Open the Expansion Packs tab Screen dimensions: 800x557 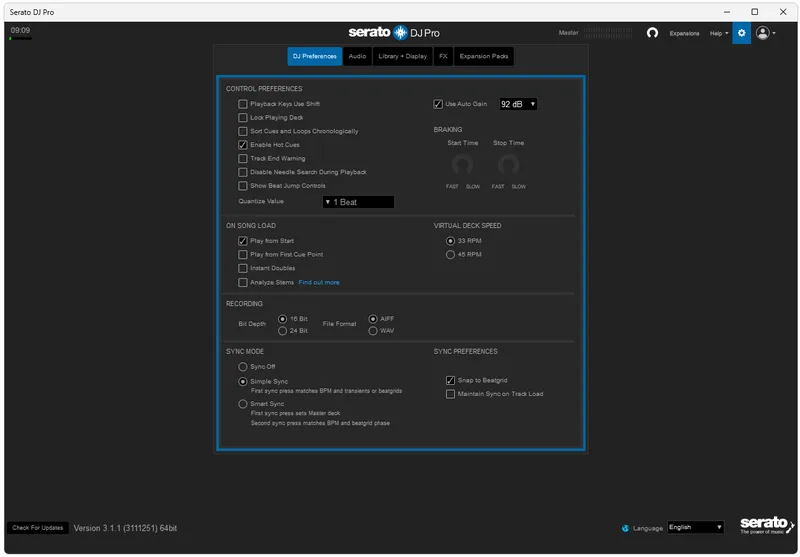click(484, 56)
